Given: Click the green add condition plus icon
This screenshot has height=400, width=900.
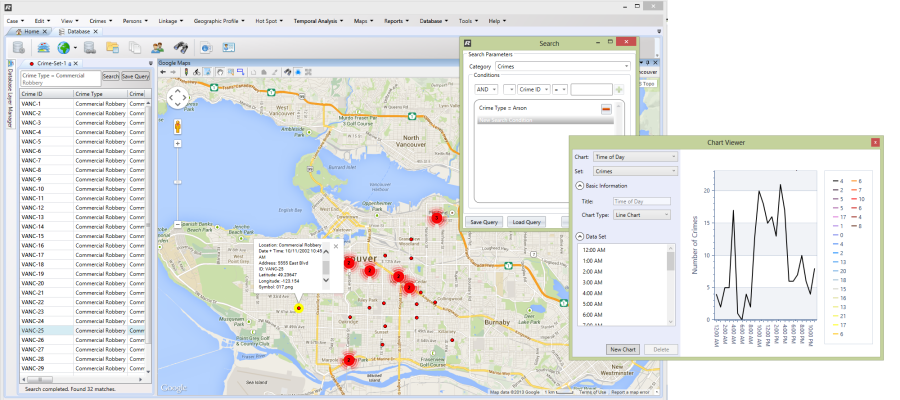Looking at the screenshot, I should (x=617, y=90).
